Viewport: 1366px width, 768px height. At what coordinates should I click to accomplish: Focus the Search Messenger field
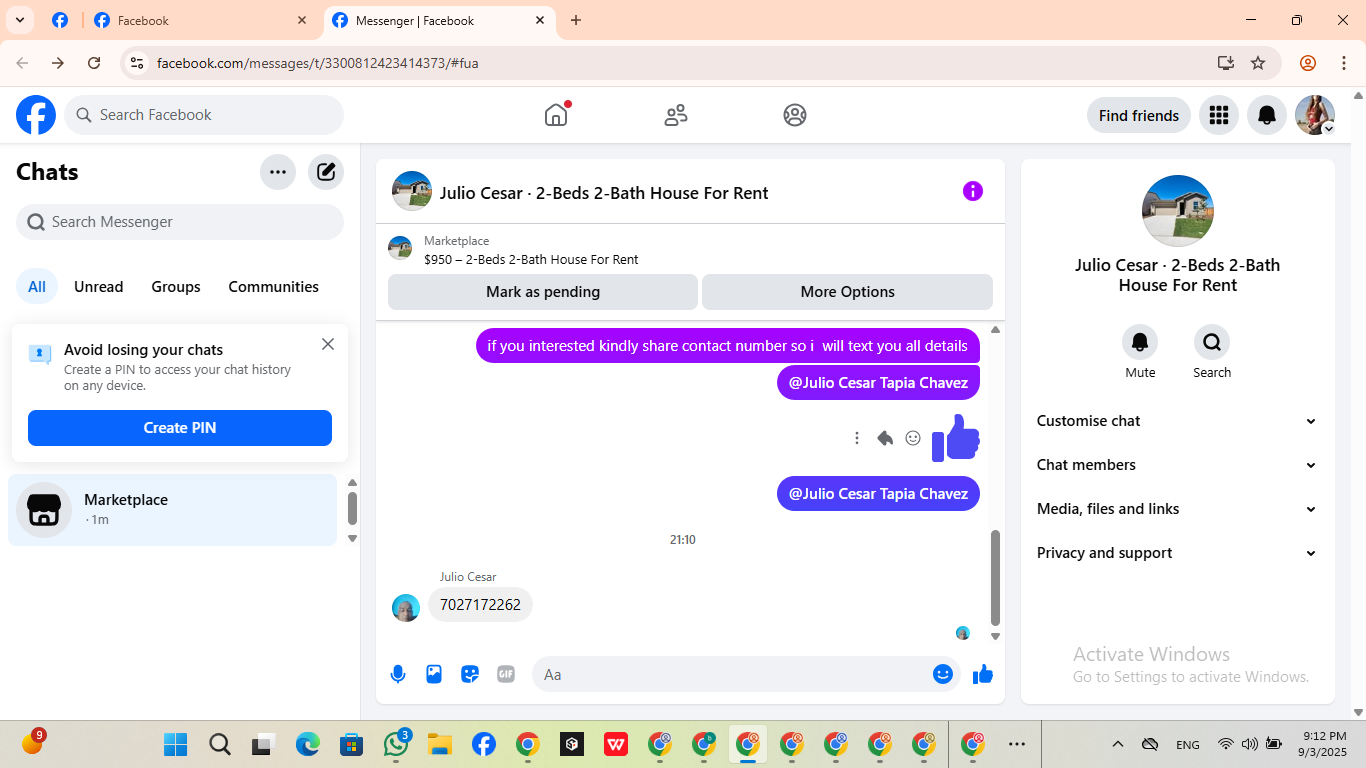(180, 222)
